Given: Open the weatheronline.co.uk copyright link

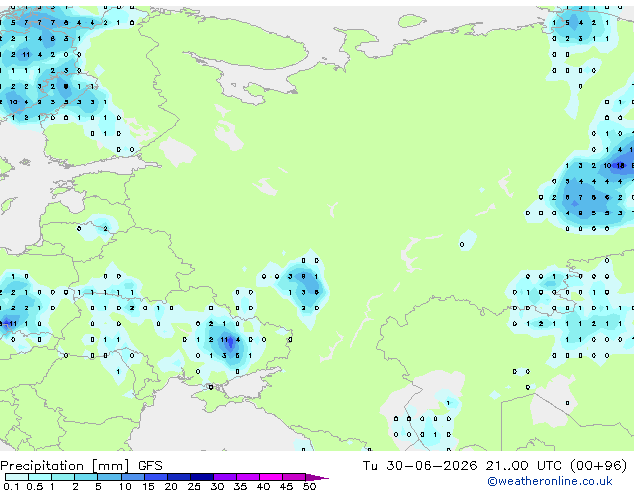Looking at the screenshot, I should coord(550,481).
